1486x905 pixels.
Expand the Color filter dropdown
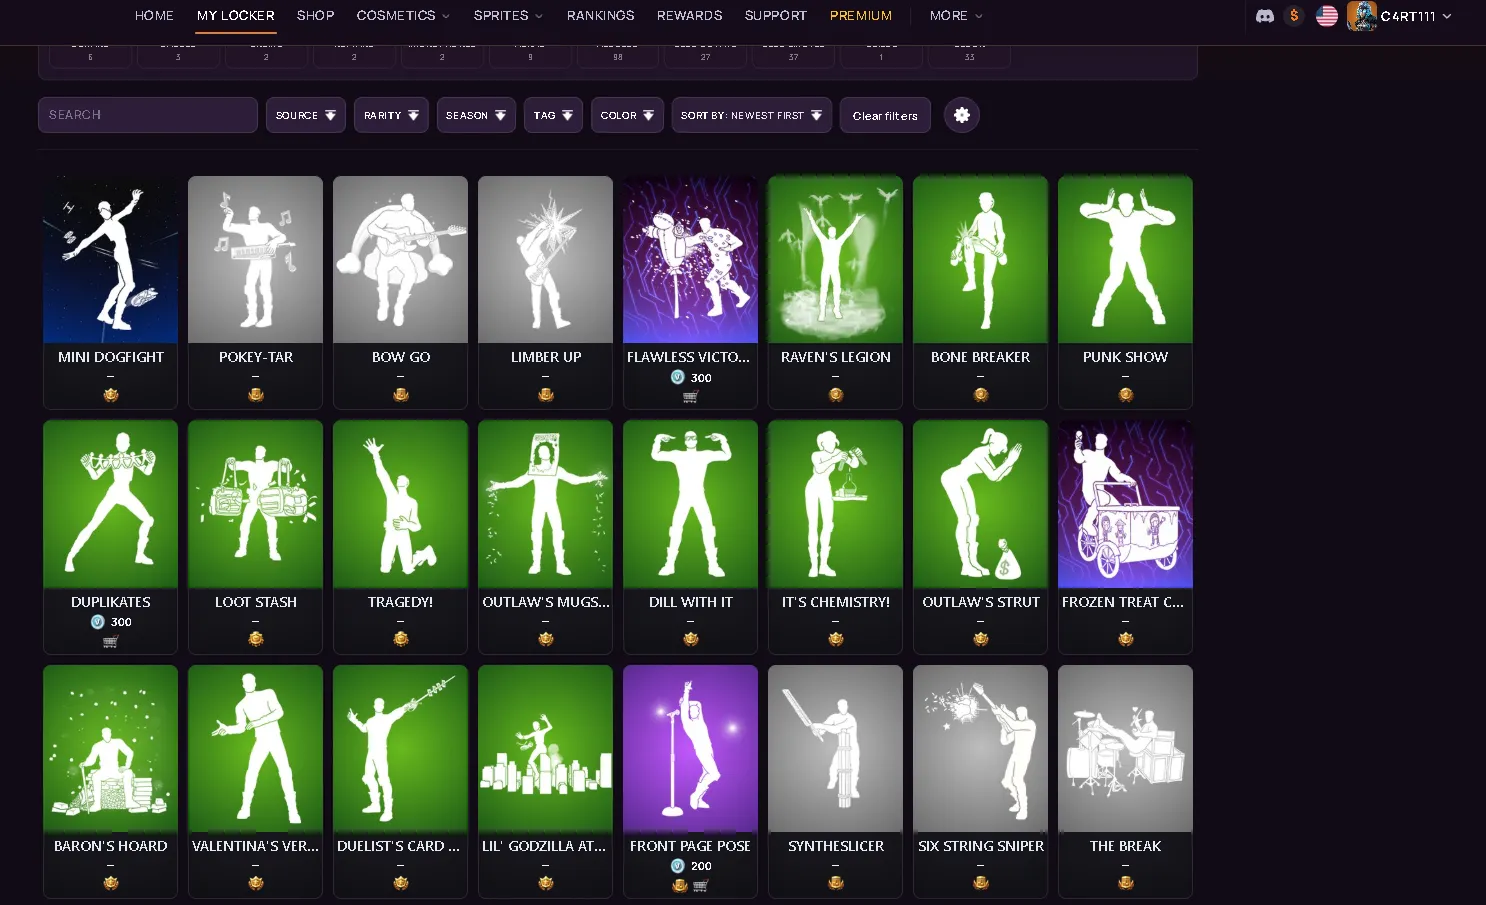click(627, 115)
